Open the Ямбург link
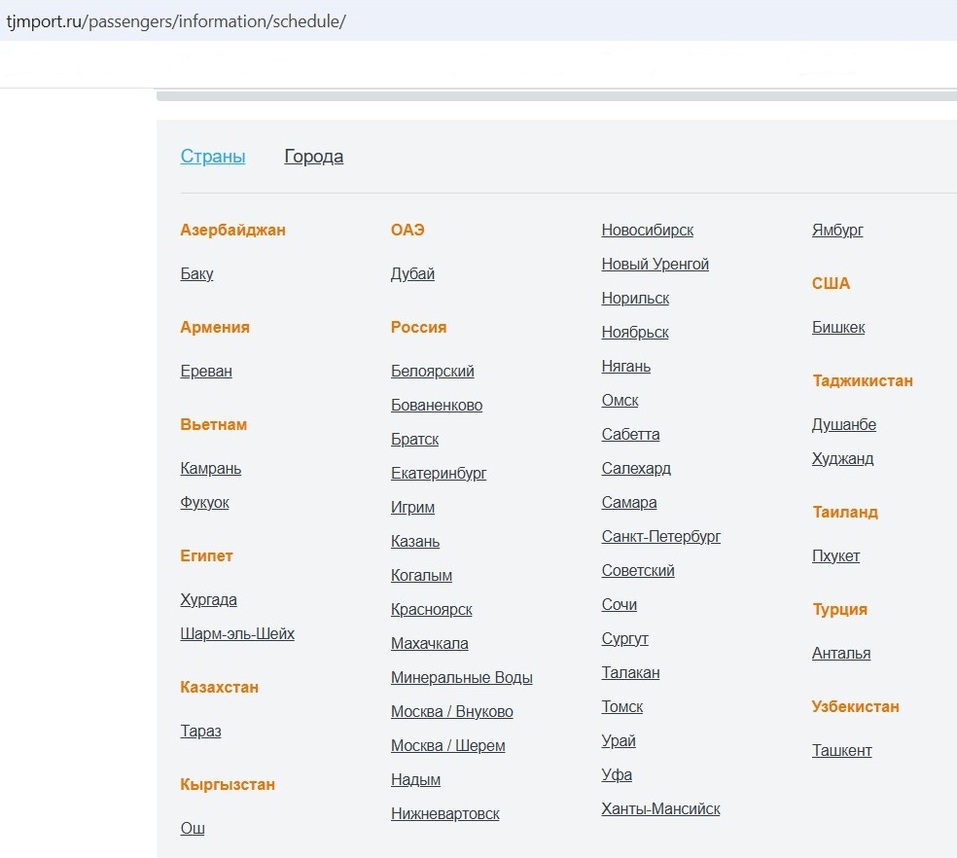Viewport: 957px width, 858px height. coord(837,230)
